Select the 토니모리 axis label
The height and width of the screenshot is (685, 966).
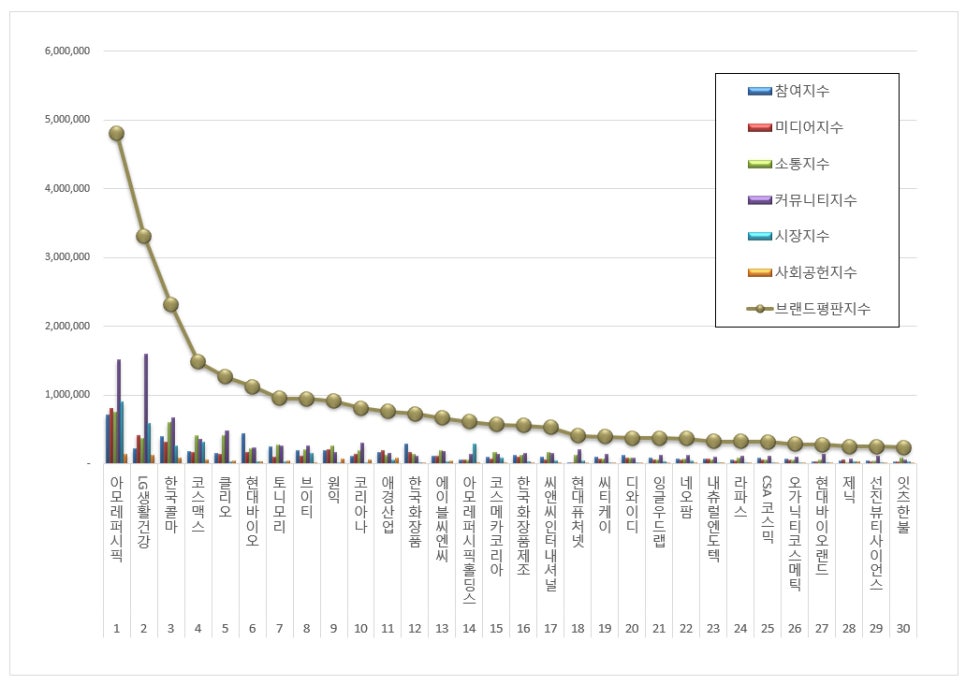coord(279,504)
